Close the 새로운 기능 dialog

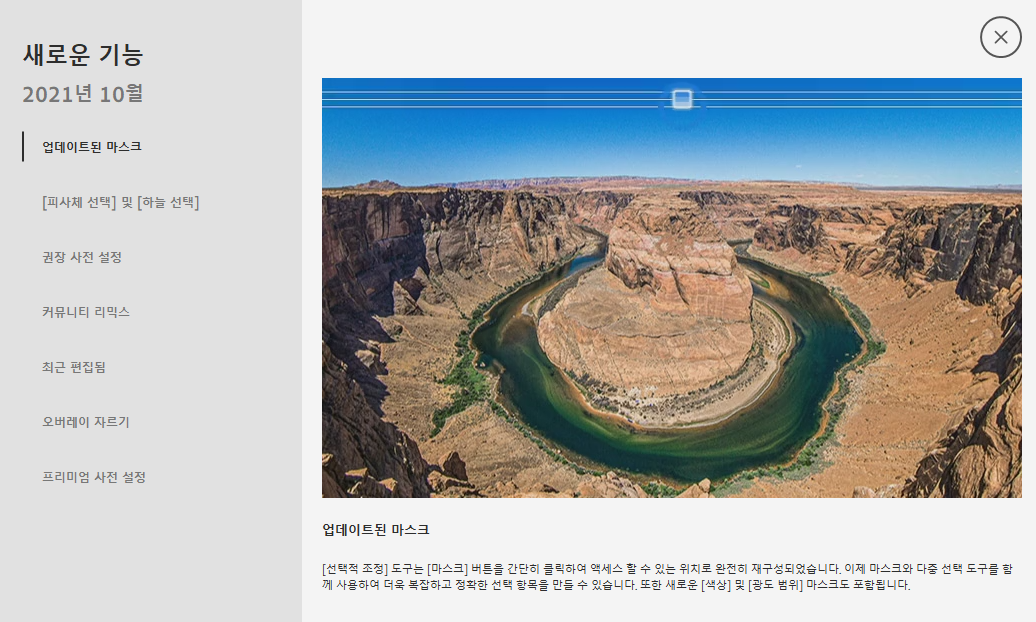pos(1000,37)
